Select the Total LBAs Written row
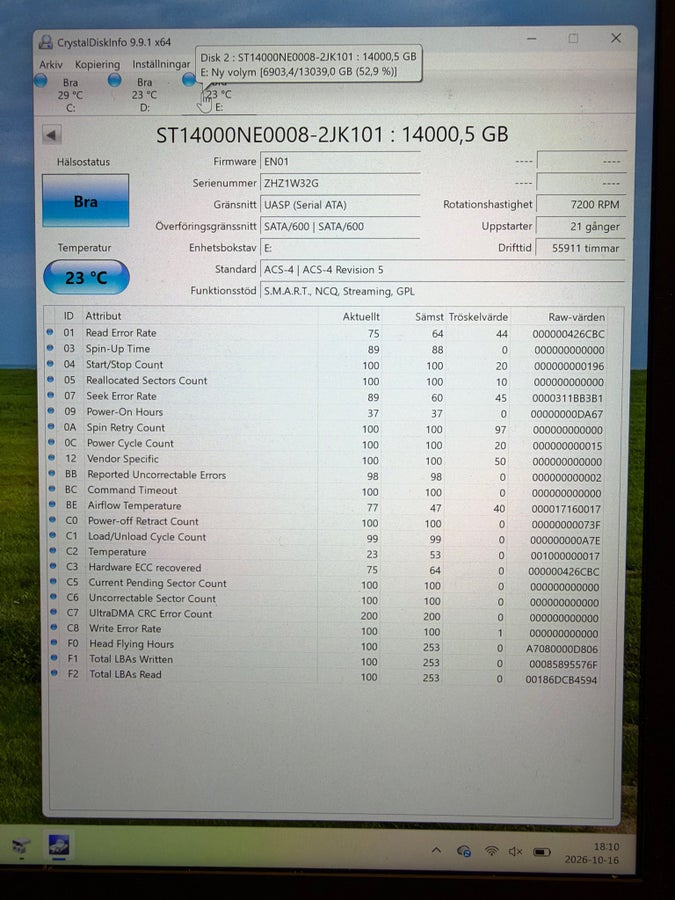The image size is (675, 900). tap(326, 663)
